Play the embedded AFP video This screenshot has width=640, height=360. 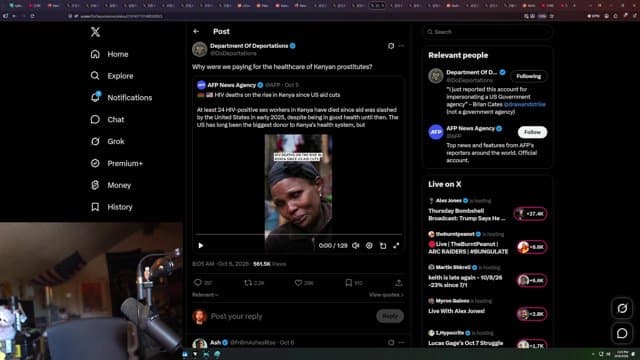click(x=201, y=246)
